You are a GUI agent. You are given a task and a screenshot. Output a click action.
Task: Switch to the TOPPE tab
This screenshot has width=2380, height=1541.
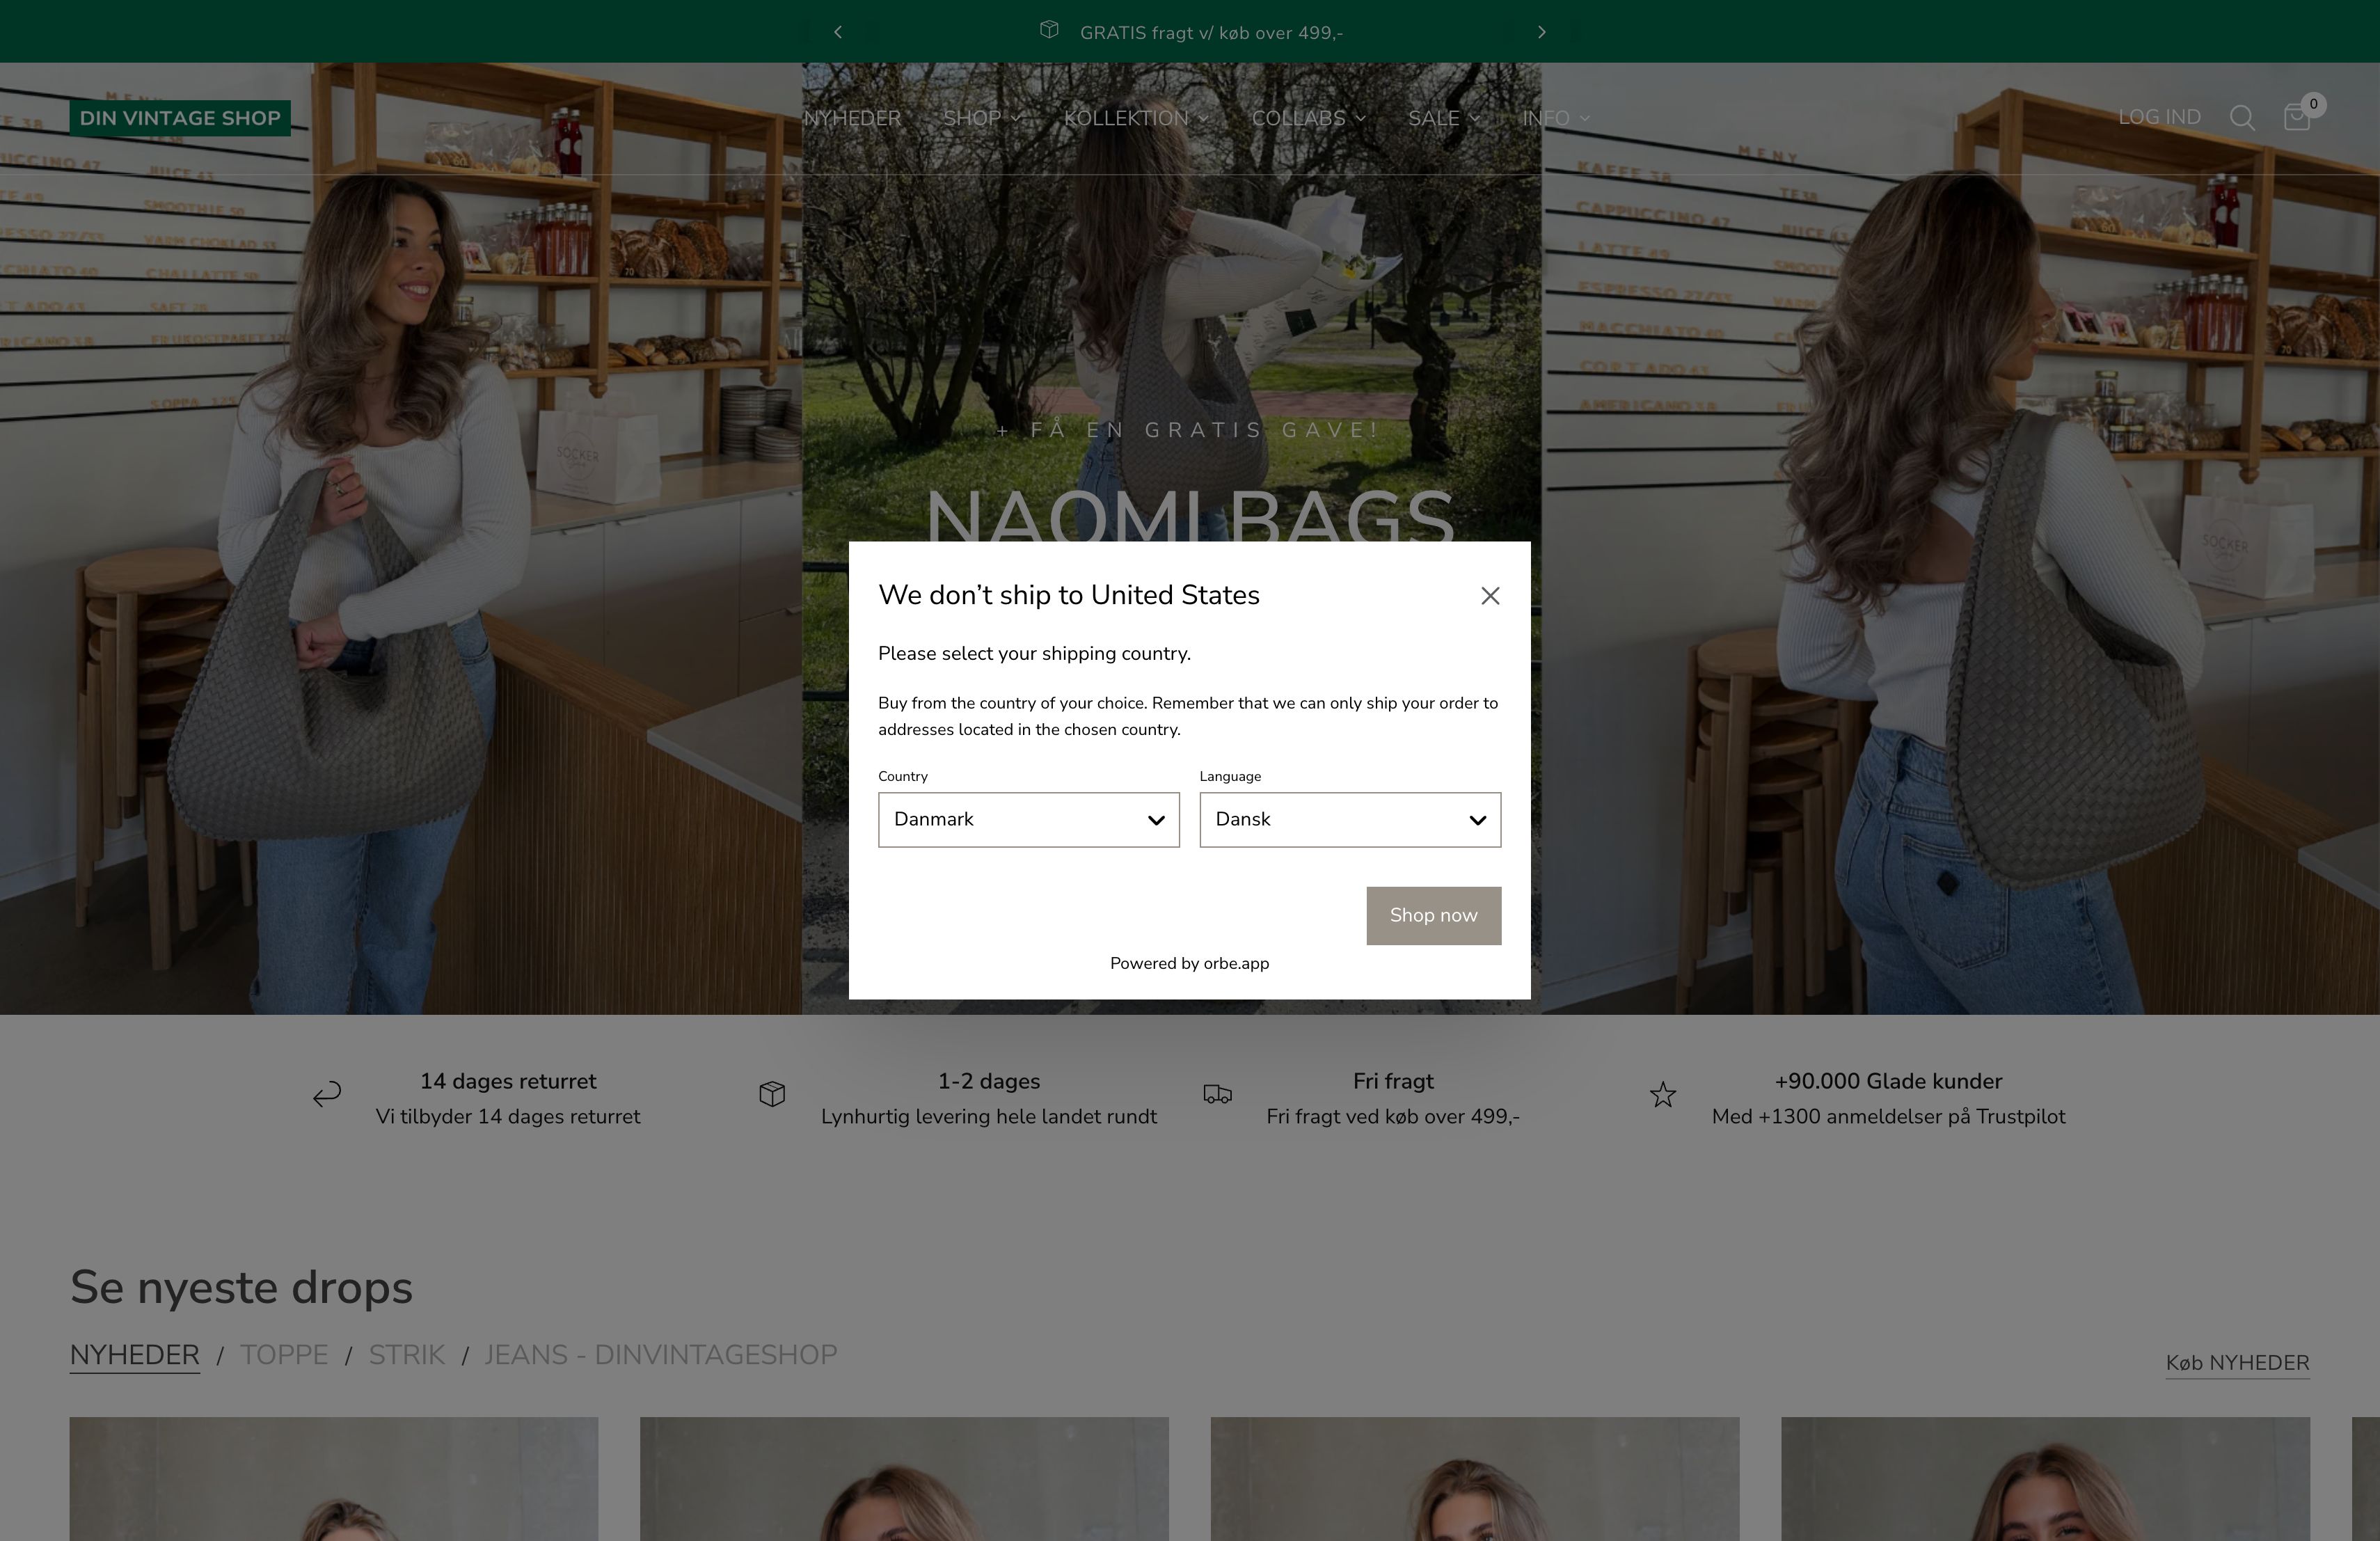point(284,1354)
